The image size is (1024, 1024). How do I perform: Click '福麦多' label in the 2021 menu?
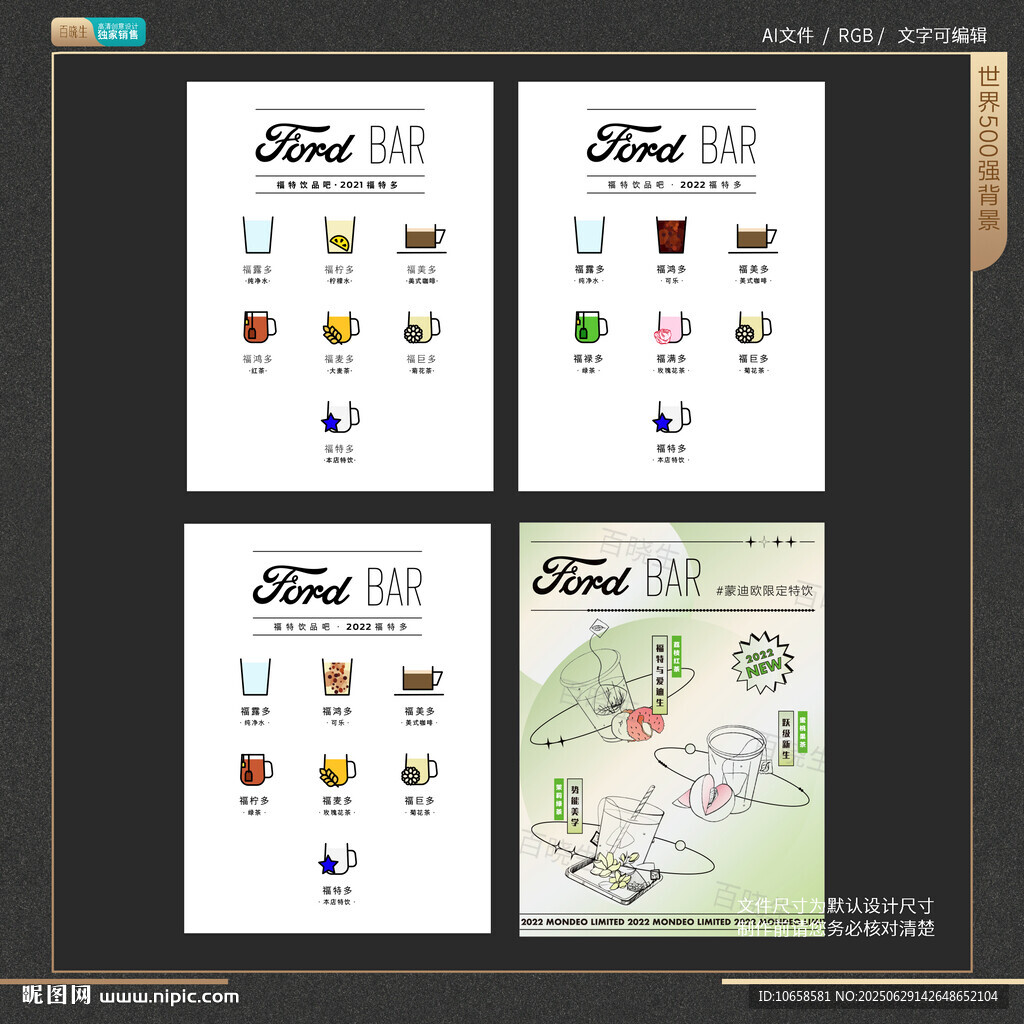tap(340, 359)
